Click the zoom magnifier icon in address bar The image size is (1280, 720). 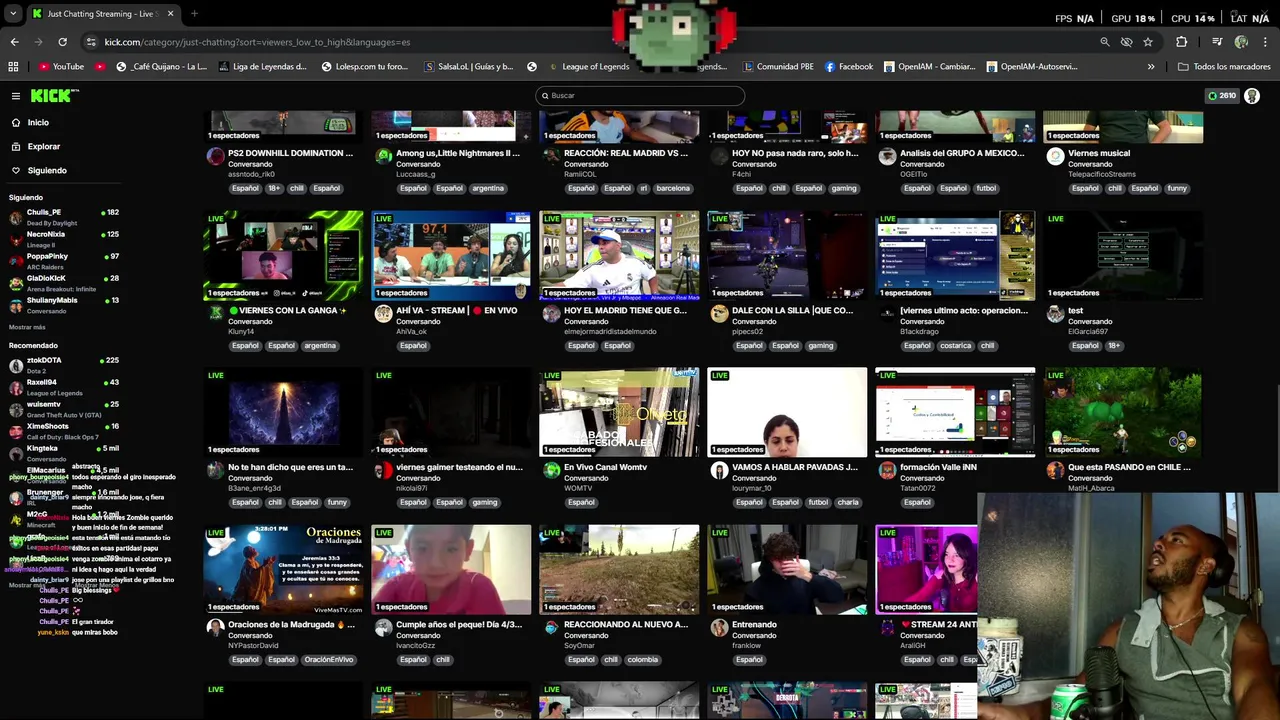(1105, 42)
